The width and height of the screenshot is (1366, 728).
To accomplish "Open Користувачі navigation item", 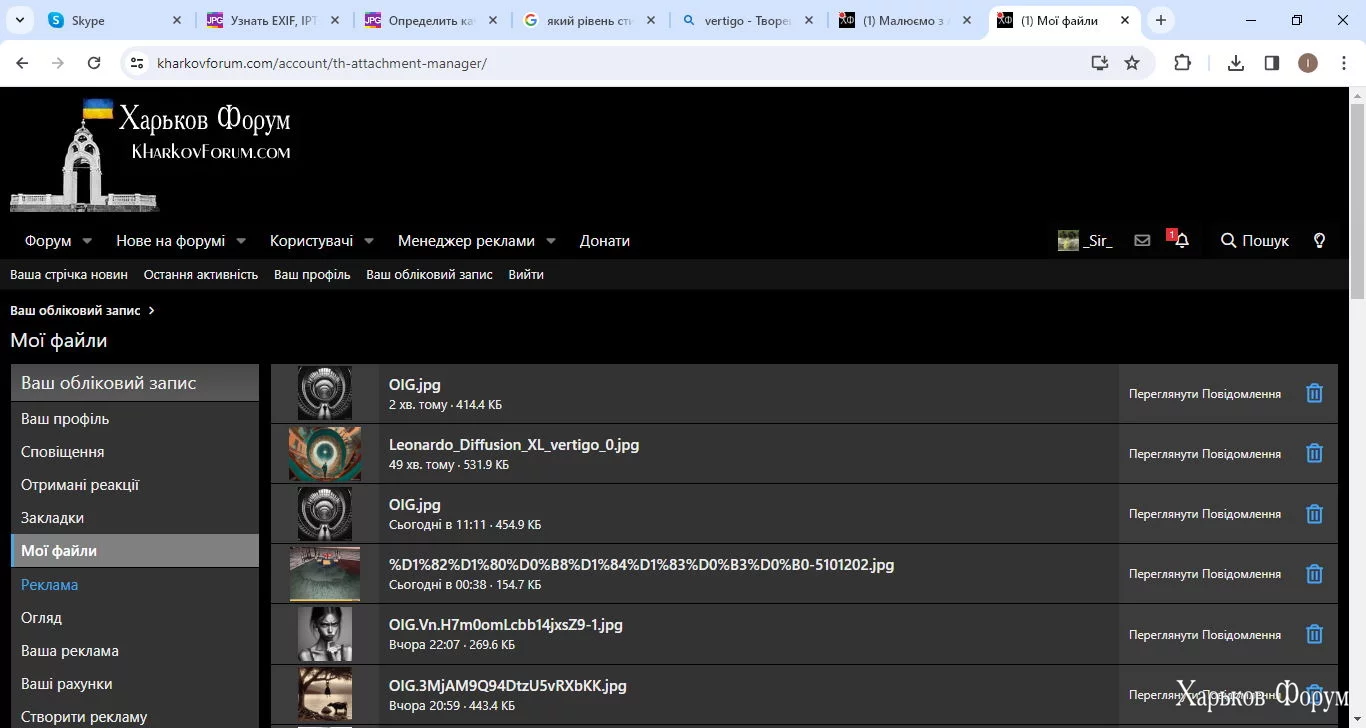I will coord(311,241).
